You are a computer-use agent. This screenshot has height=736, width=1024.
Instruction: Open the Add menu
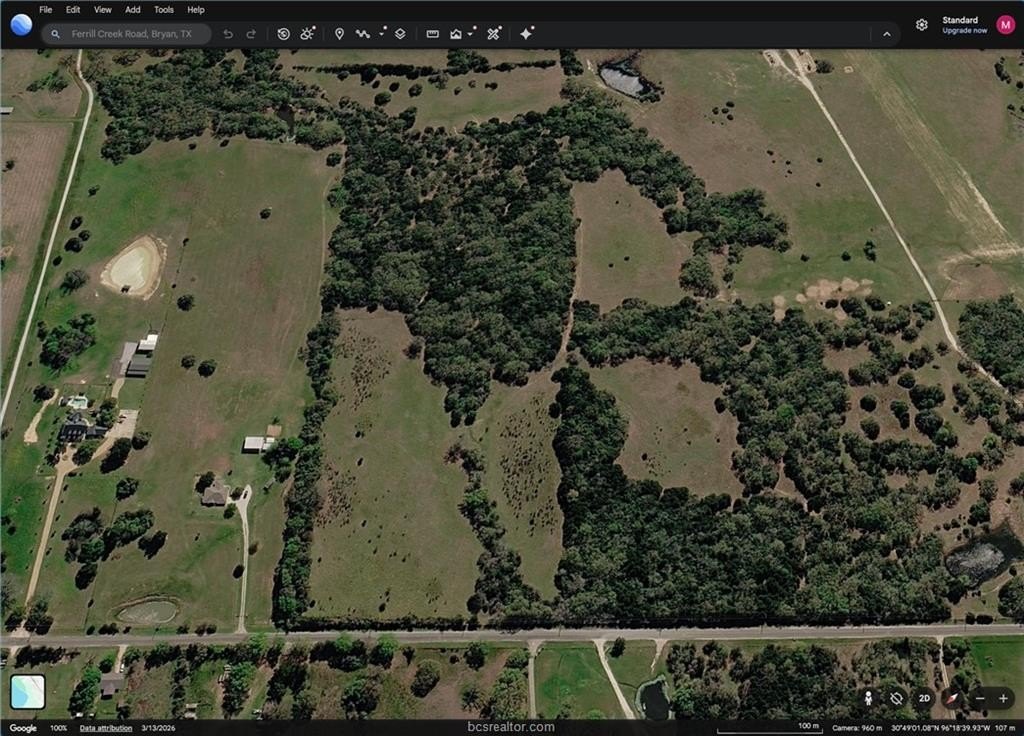coord(133,10)
